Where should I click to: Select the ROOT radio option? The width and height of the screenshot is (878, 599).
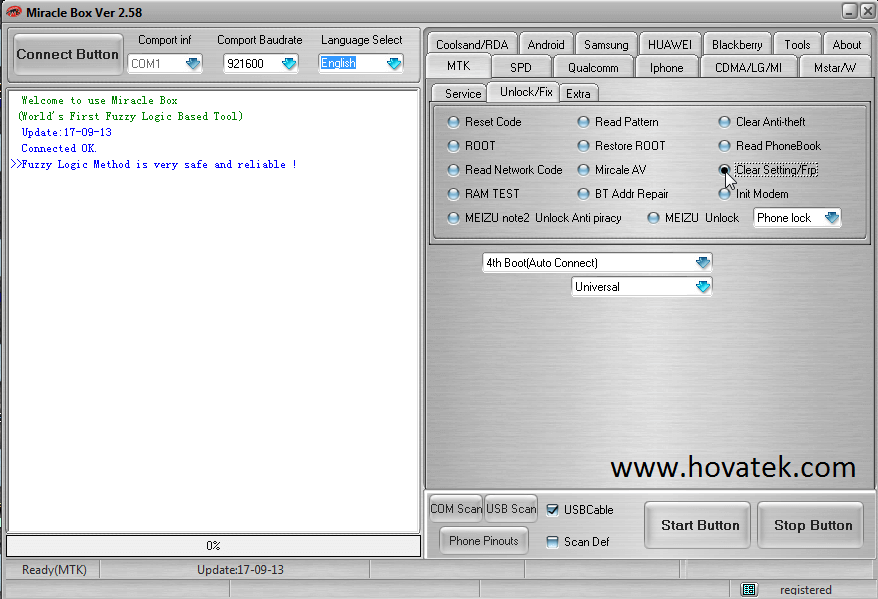pos(471,146)
